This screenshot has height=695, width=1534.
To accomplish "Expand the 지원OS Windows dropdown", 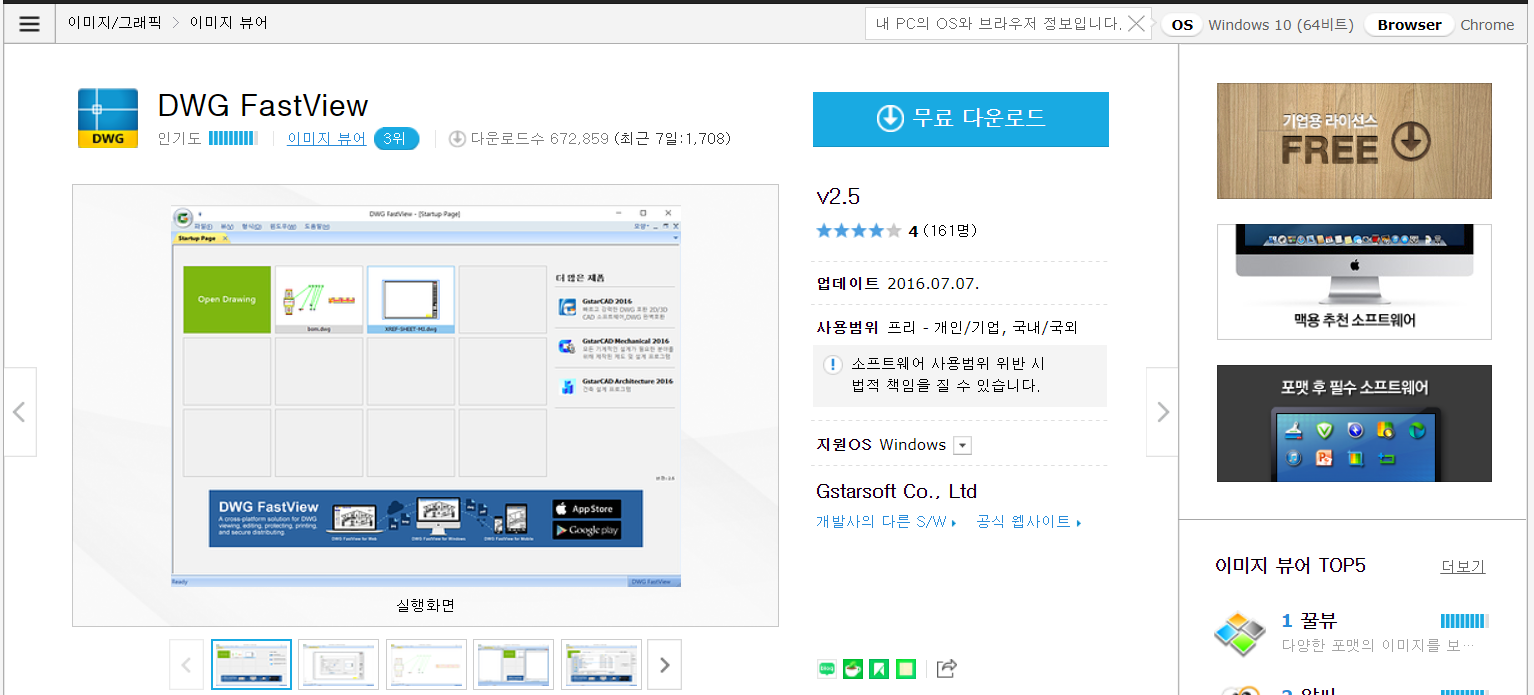I will click(962, 445).
